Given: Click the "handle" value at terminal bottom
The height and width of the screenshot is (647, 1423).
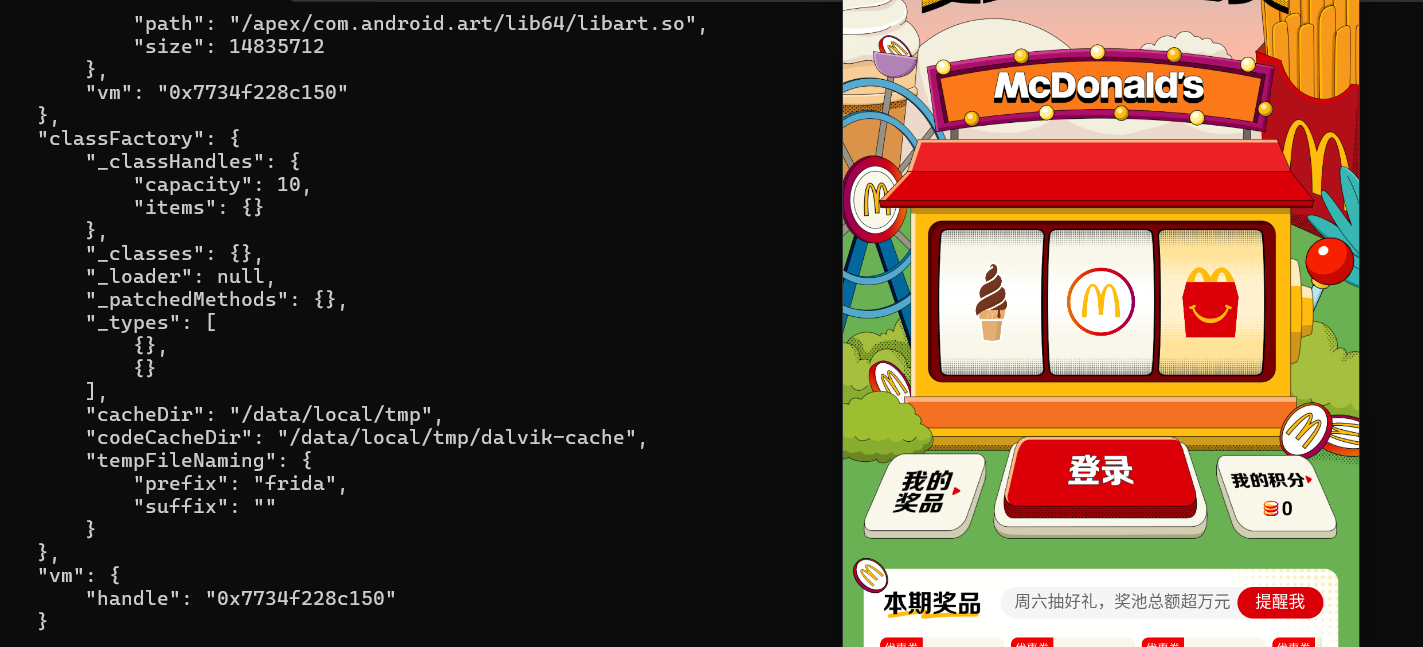Looking at the screenshot, I should [300, 598].
